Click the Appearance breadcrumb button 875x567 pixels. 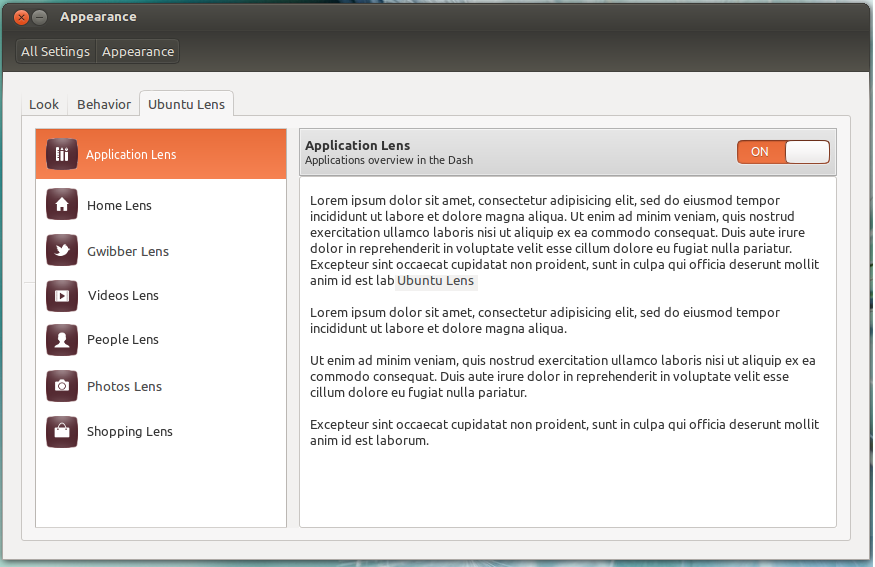click(x=138, y=51)
